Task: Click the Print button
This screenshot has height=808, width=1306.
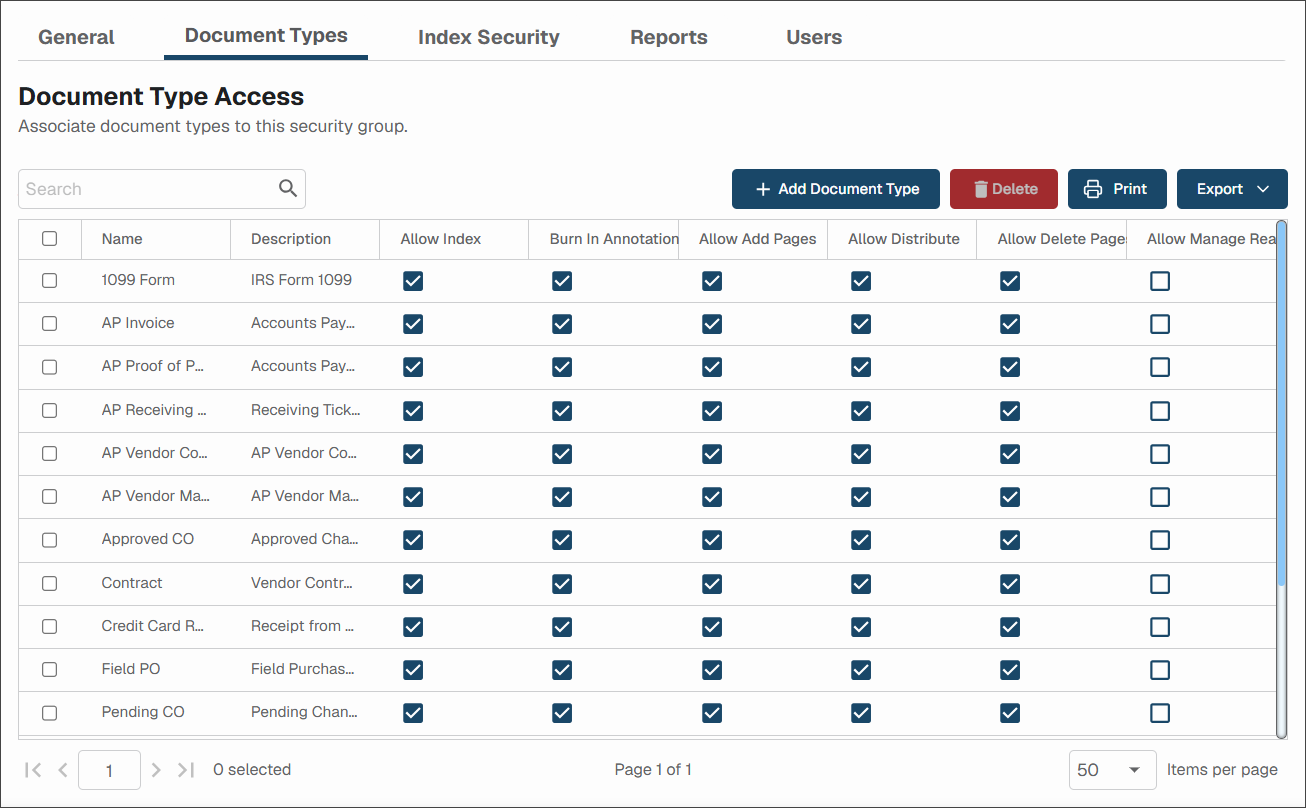Action: pyautogui.click(x=1117, y=189)
